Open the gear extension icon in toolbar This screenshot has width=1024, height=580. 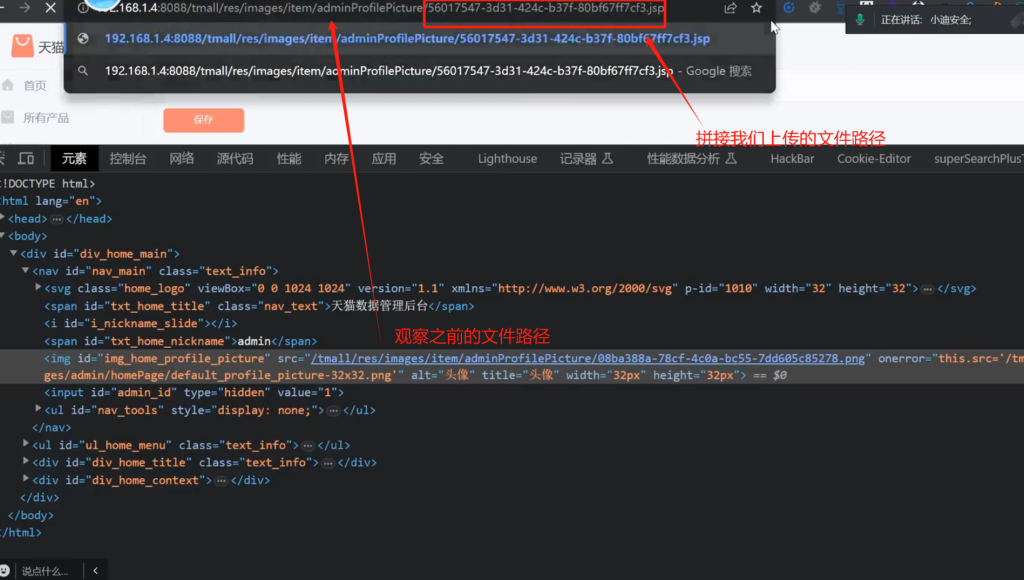814,8
